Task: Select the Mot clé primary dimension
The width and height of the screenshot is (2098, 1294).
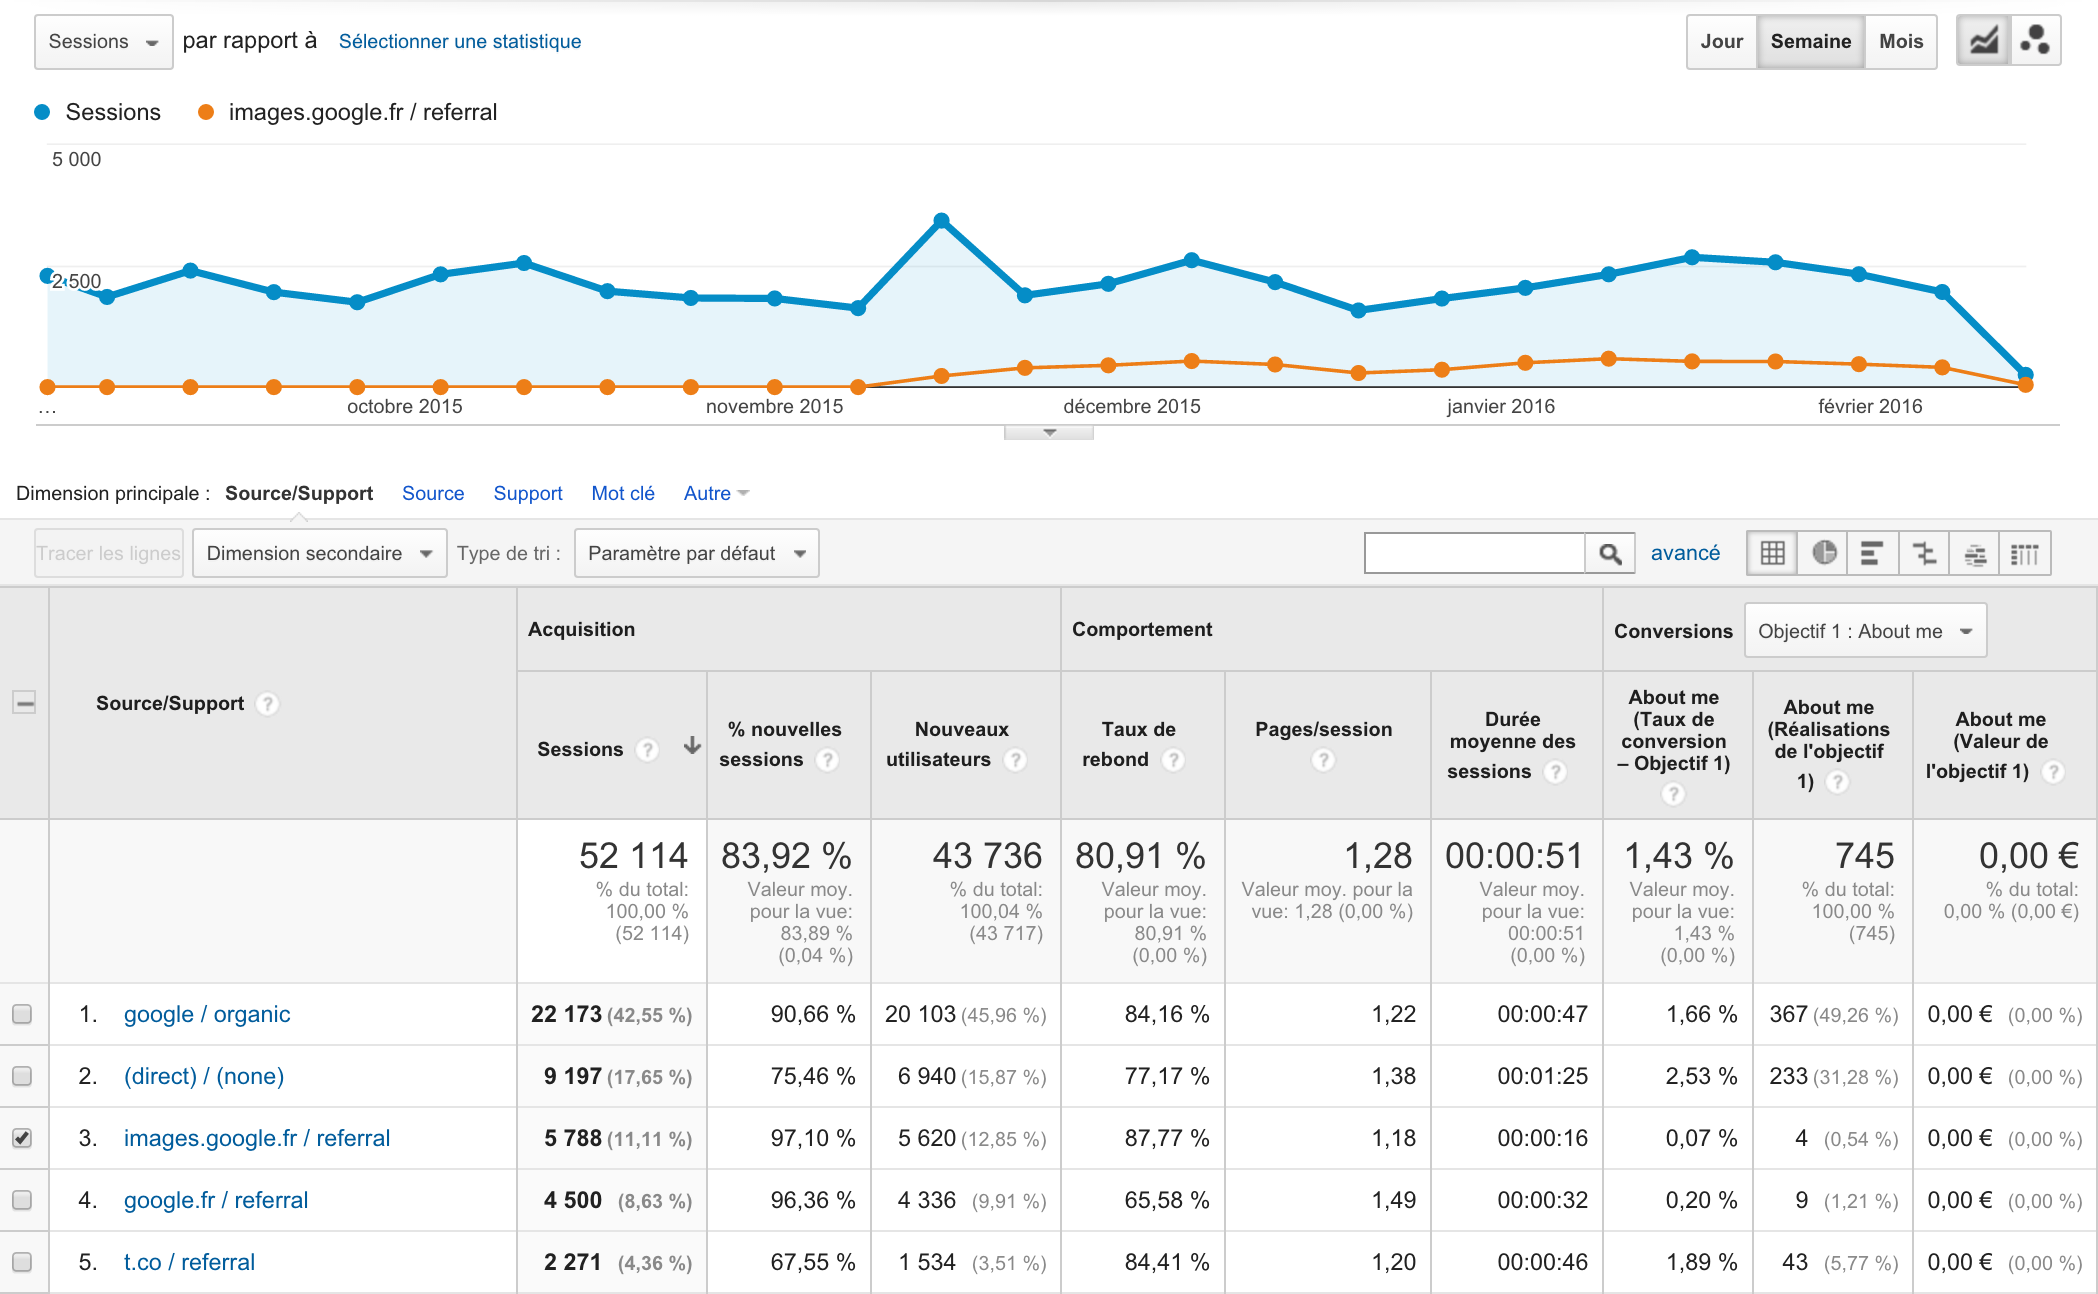Action: point(622,493)
